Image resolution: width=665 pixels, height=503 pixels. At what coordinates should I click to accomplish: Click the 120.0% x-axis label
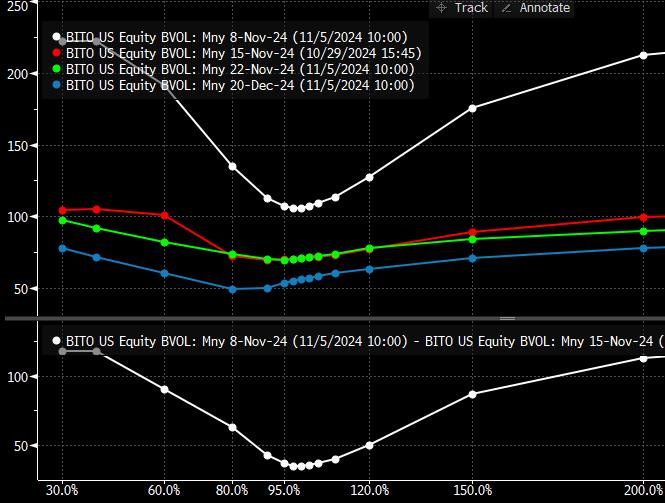[369, 491]
